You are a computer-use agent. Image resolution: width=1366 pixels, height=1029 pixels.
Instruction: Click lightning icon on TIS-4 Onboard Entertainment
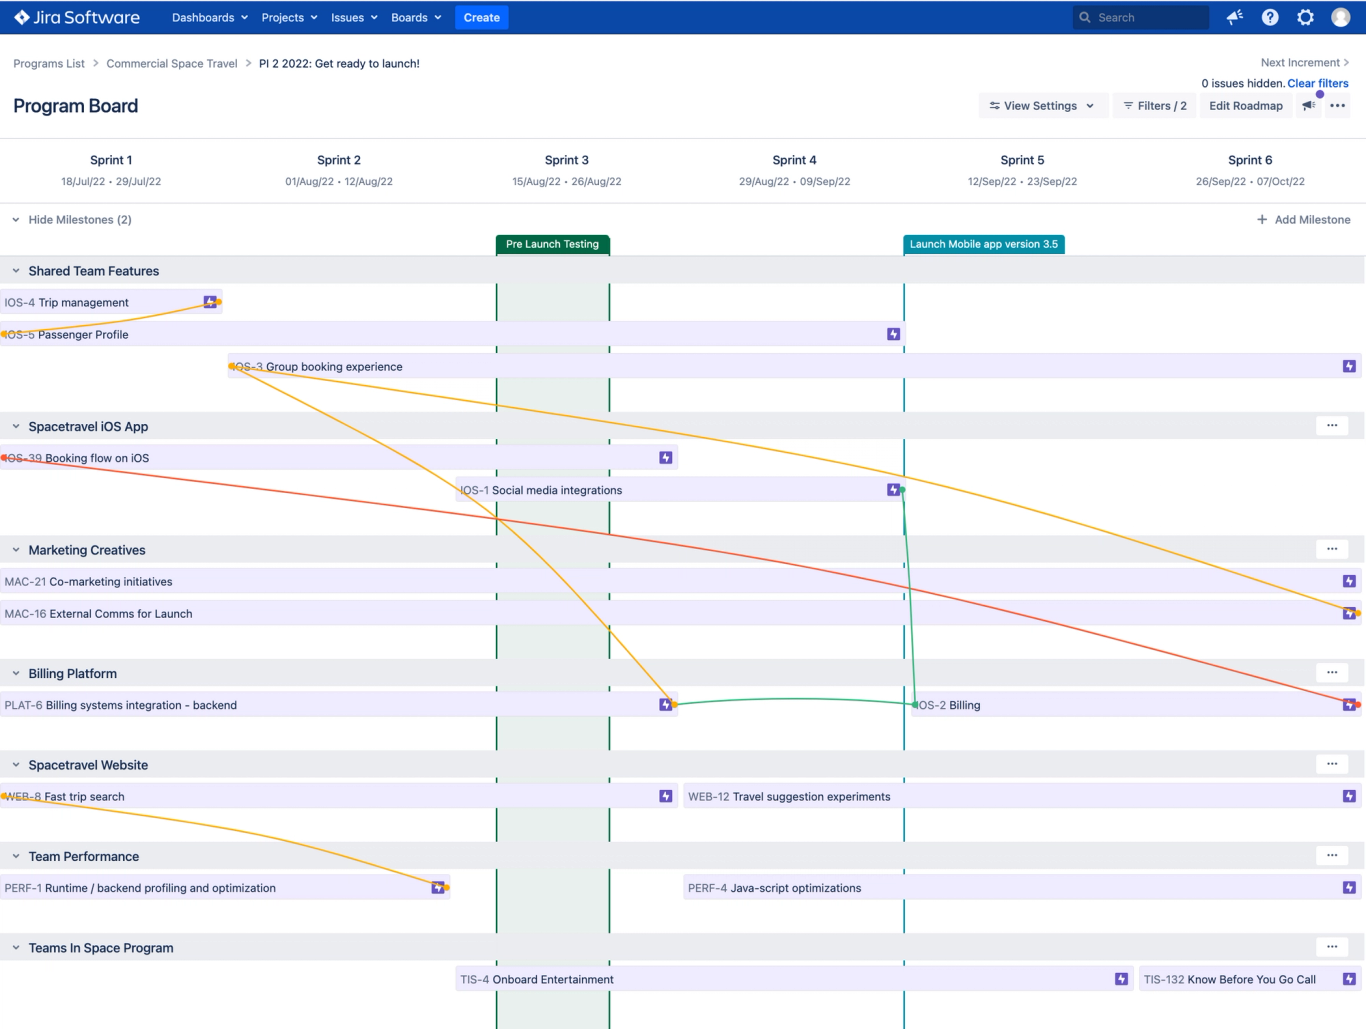pos(1121,979)
